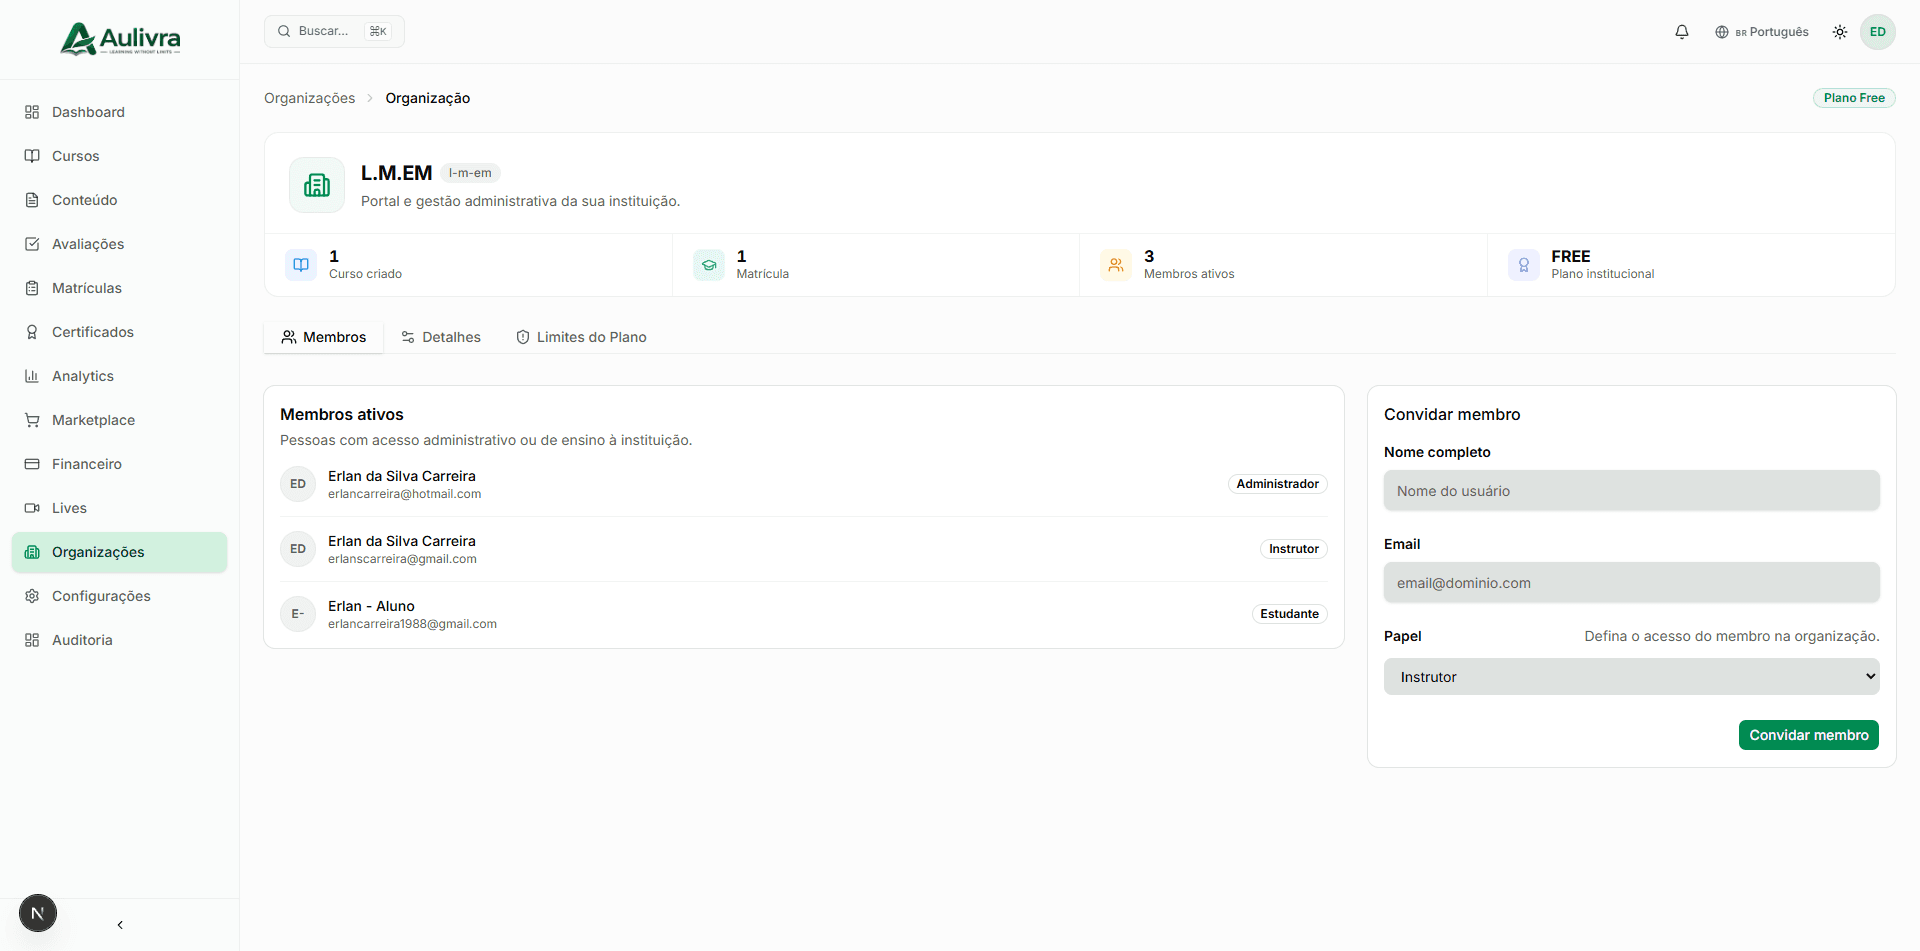Open the Matrículas clipboard icon

(x=32, y=288)
